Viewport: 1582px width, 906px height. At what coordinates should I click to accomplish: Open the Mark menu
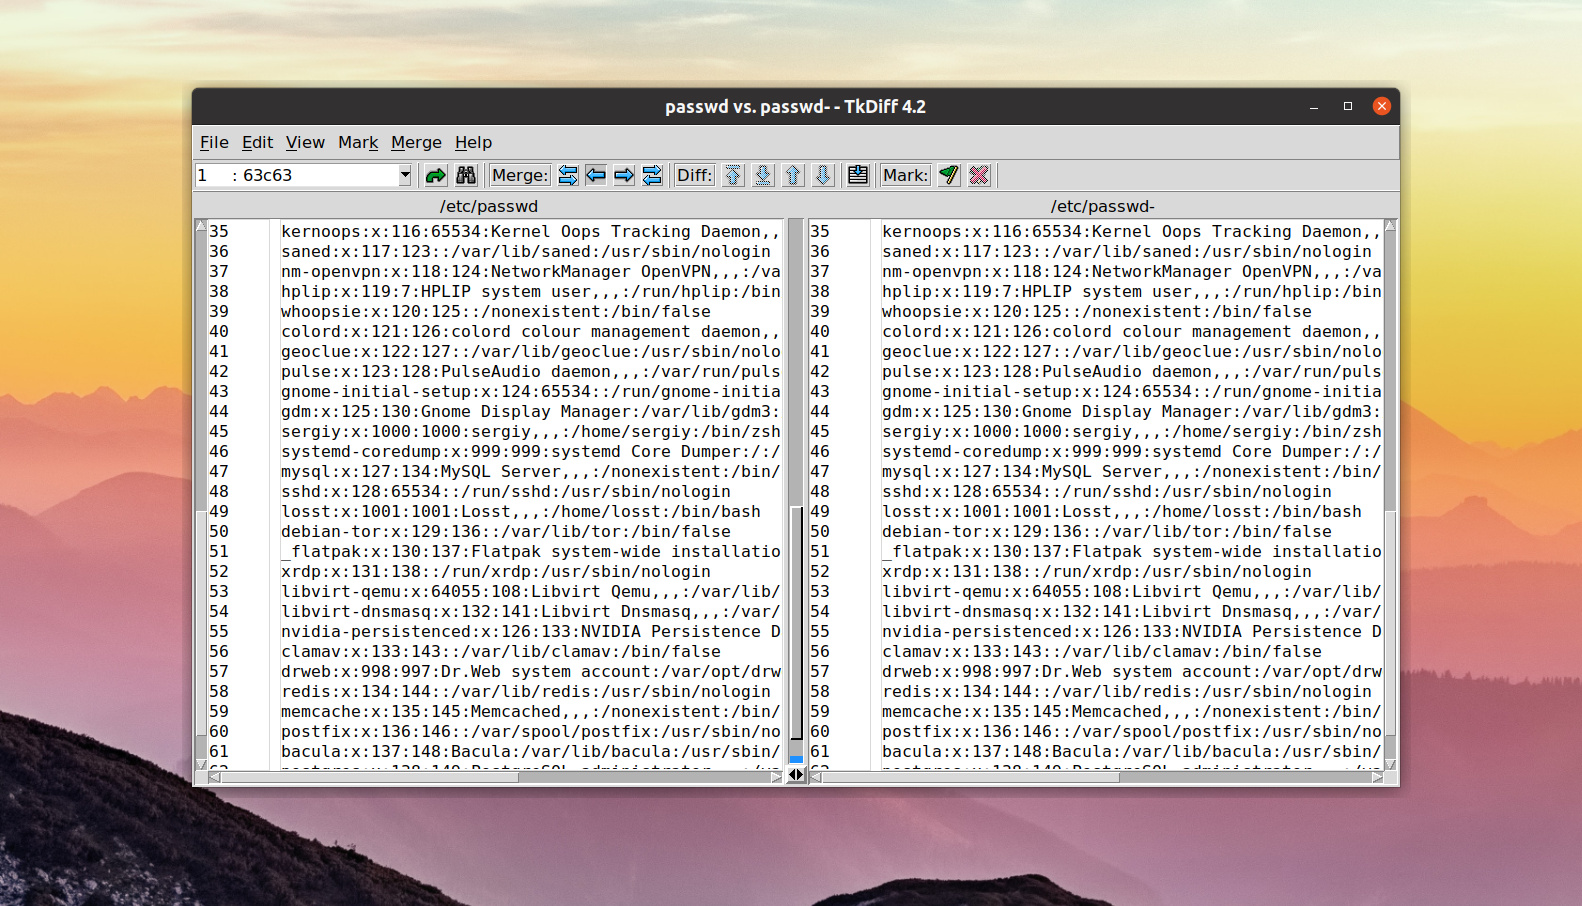pyautogui.click(x=358, y=142)
